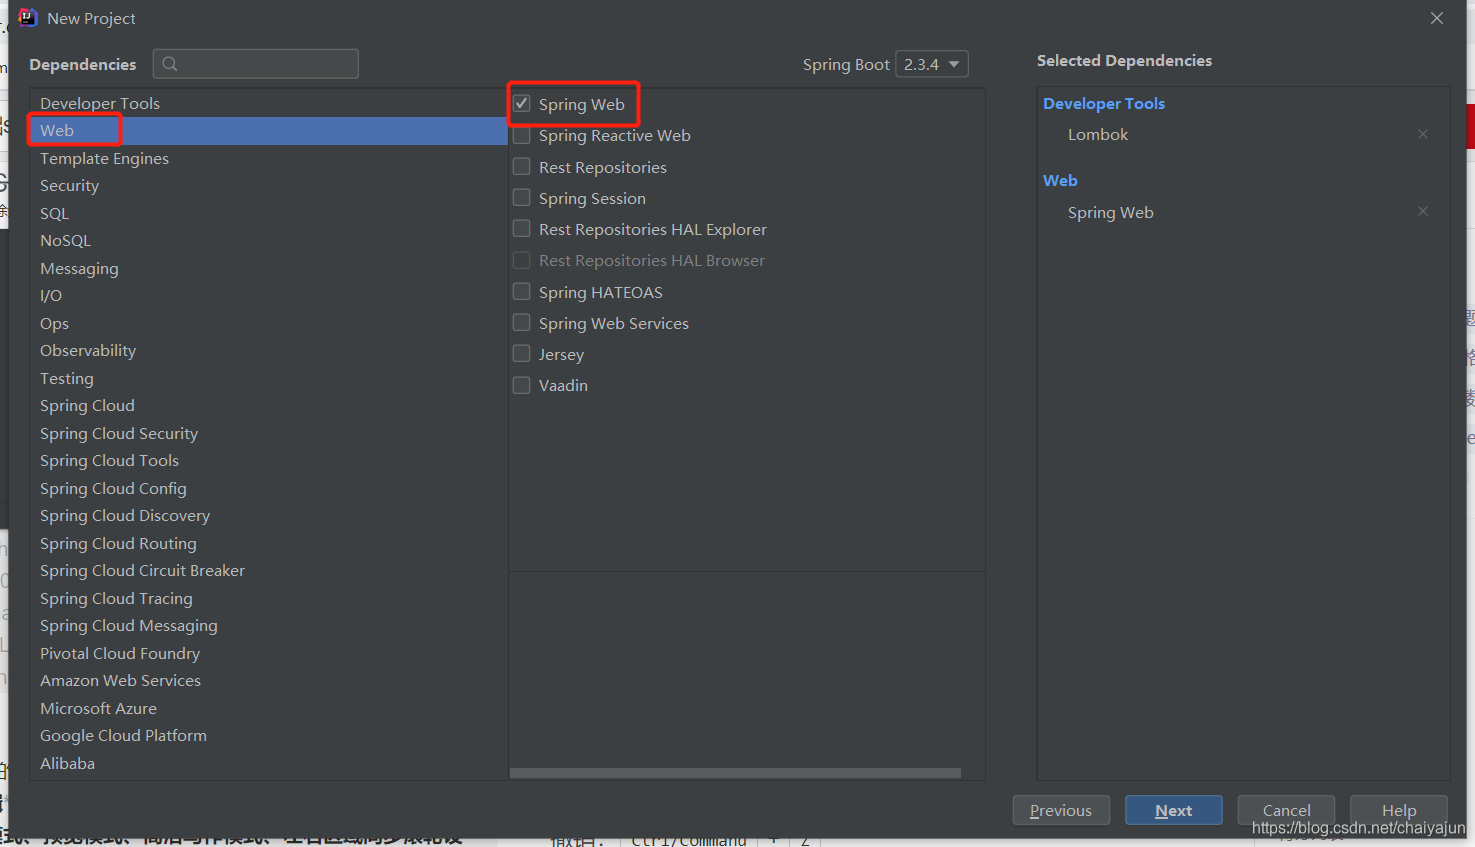Screen dimensions: 1475x847
Task: Open Spring Cloud Security category
Action: point(269,433)
